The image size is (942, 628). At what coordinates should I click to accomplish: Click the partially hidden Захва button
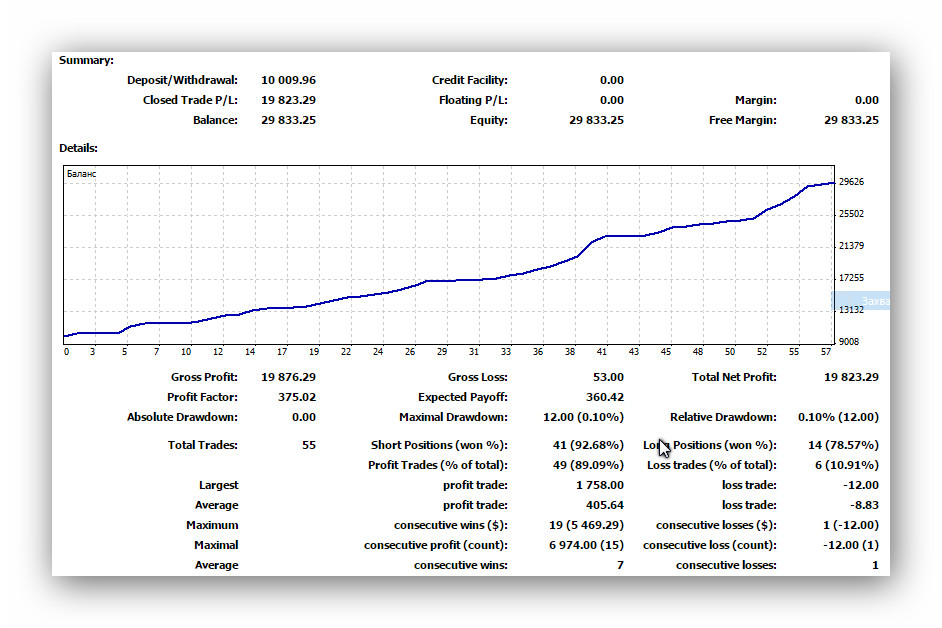click(x=861, y=300)
